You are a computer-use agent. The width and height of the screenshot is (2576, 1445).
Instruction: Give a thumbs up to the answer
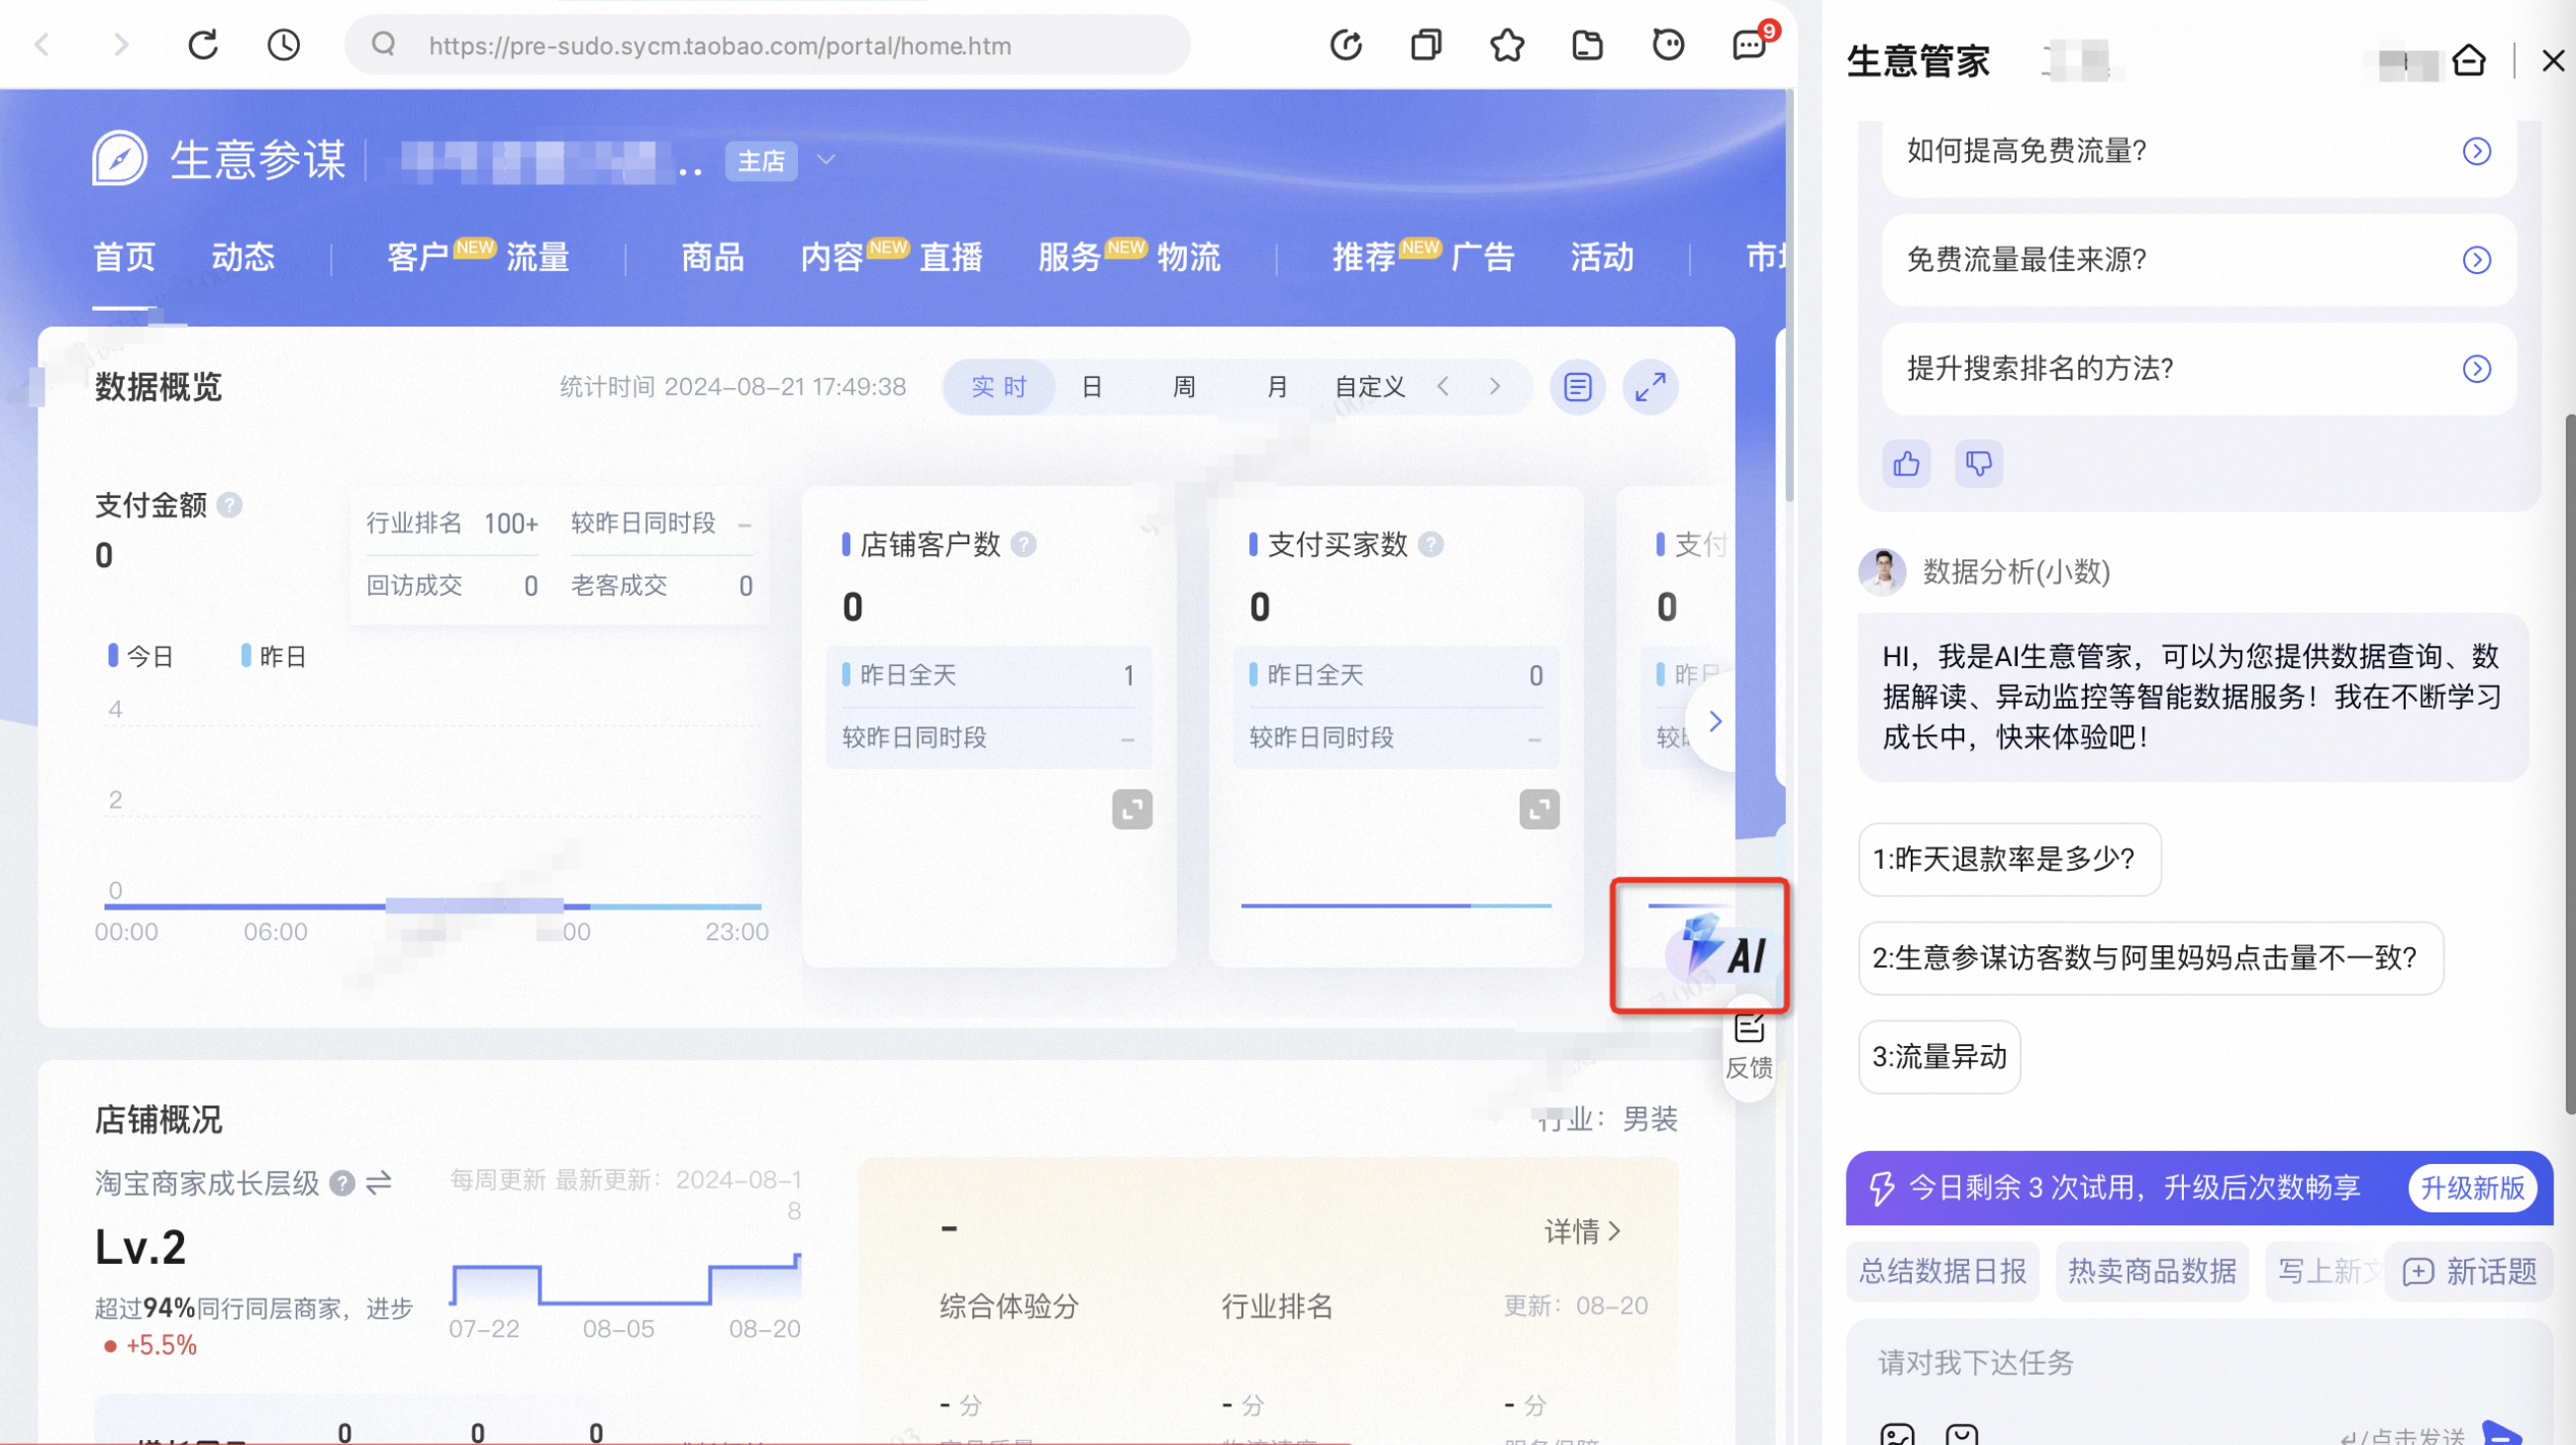pos(1906,464)
